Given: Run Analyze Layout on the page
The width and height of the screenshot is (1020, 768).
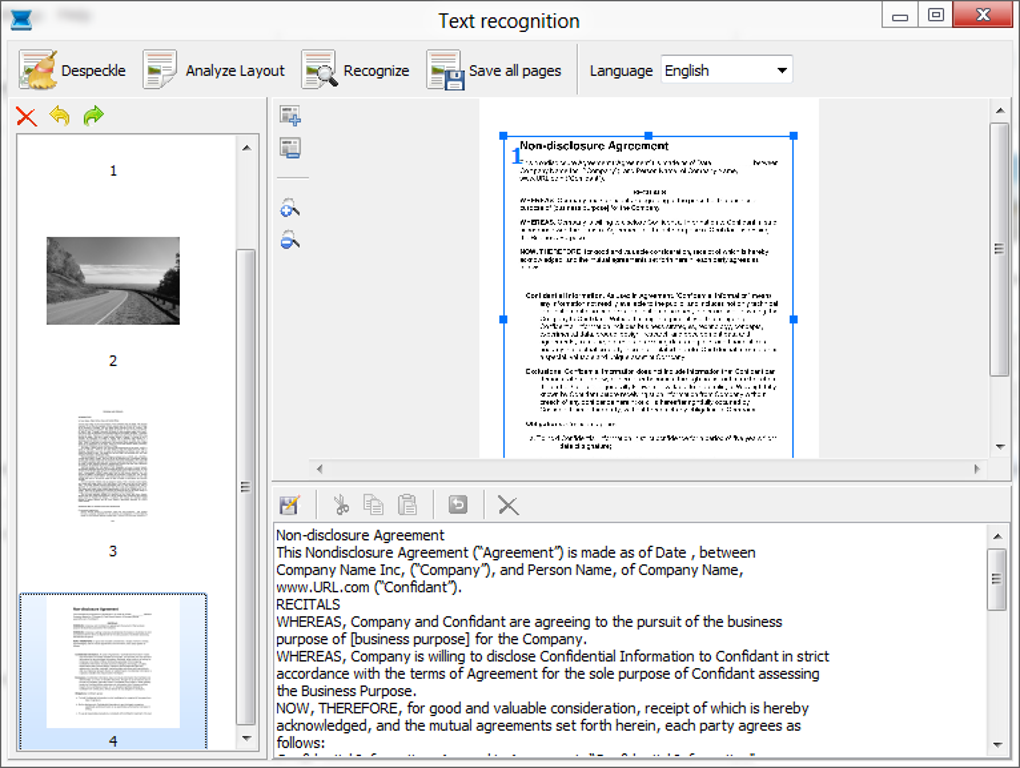Looking at the screenshot, I should pyautogui.click(x=214, y=70).
